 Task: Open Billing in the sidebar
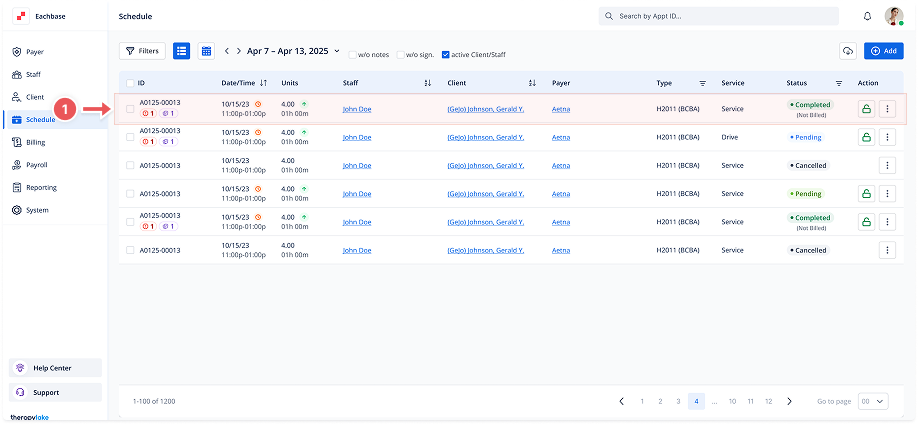coord(35,142)
